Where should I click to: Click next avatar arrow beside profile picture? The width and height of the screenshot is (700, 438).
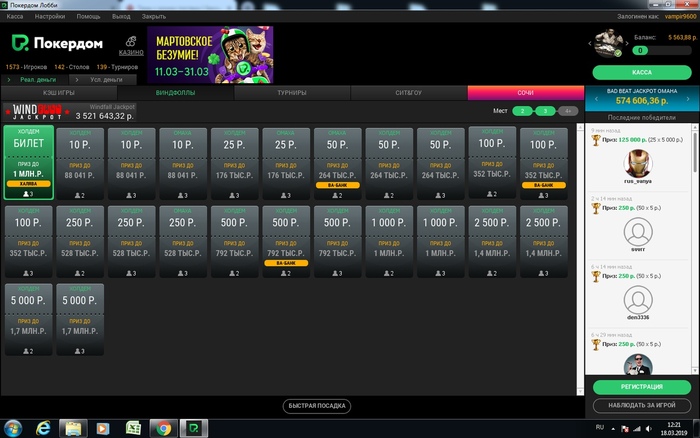click(x=627, y=43)
